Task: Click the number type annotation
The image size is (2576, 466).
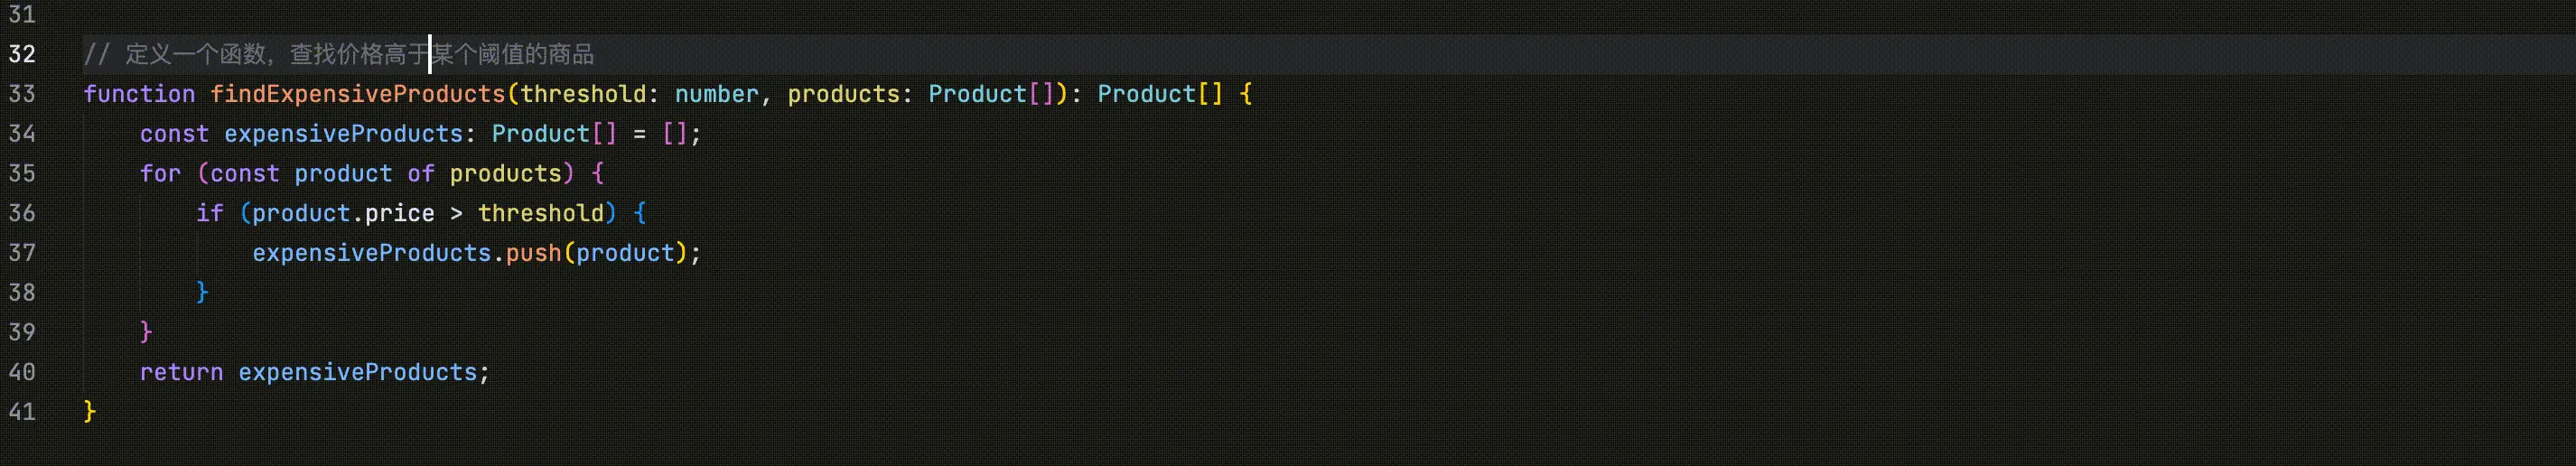Action: (x=716, y=94)
